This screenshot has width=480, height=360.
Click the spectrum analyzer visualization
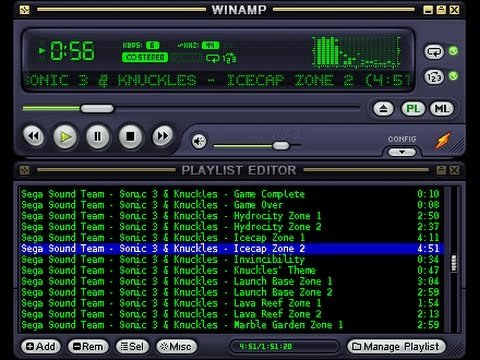pyautogui.click(x=356, y=52)
